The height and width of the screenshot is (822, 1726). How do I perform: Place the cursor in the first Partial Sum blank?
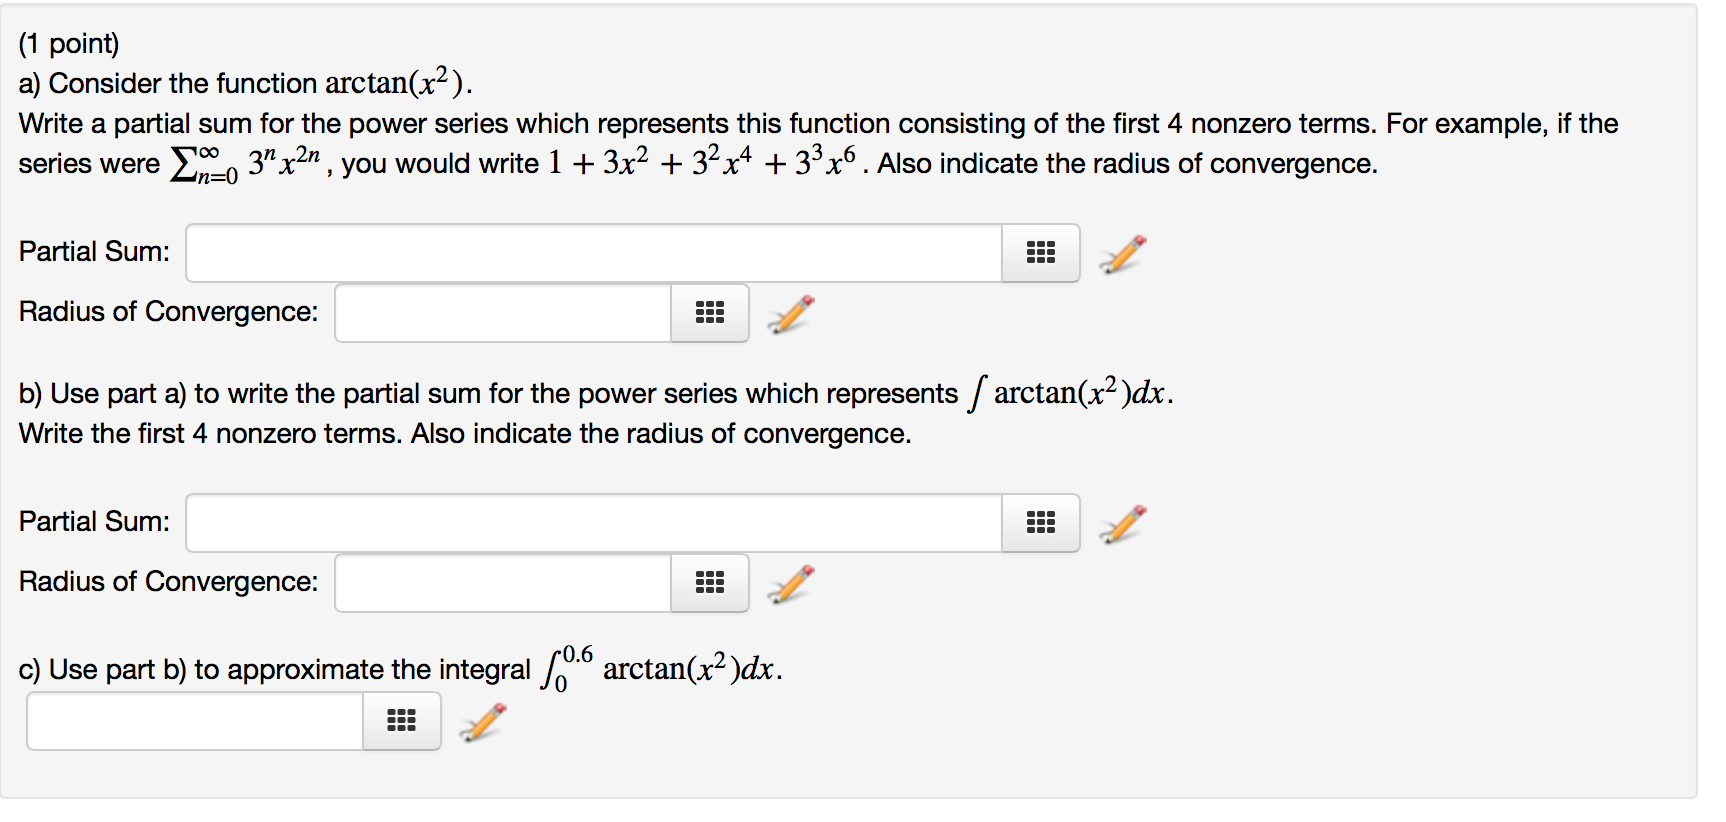tap(590, 253)
